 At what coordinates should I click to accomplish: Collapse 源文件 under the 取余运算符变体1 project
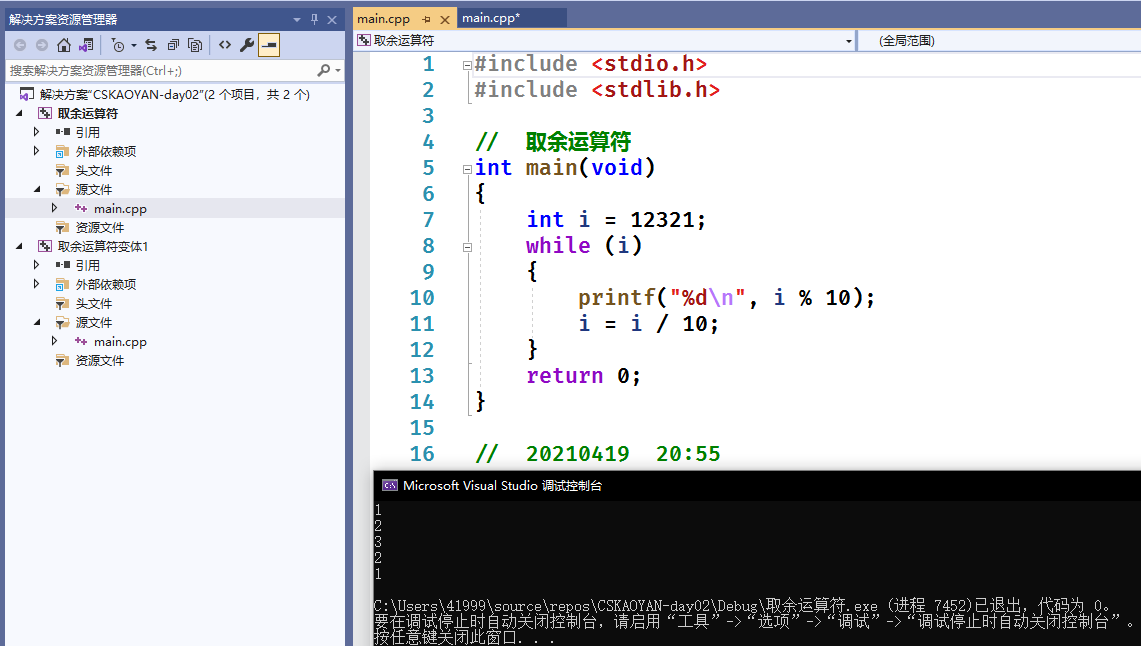[37, 322]
